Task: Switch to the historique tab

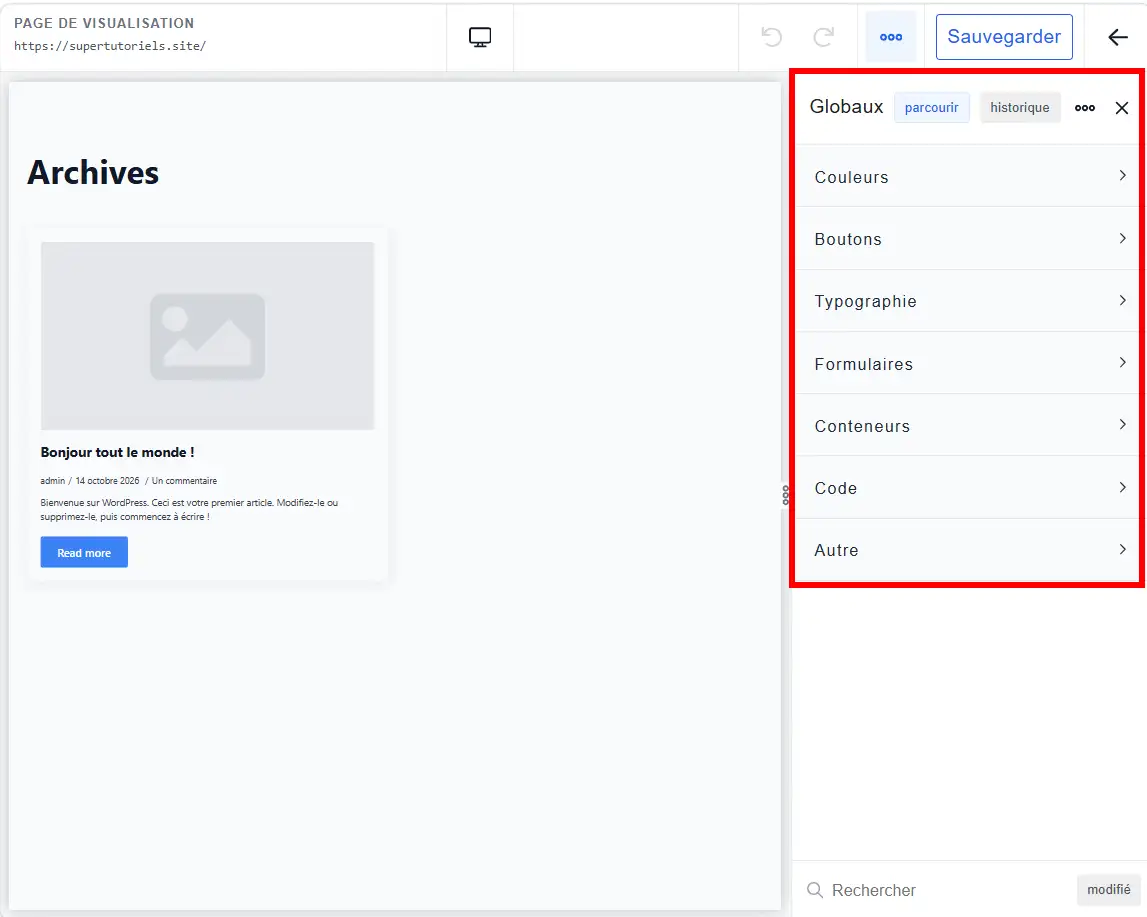Action: (1020, 107)
